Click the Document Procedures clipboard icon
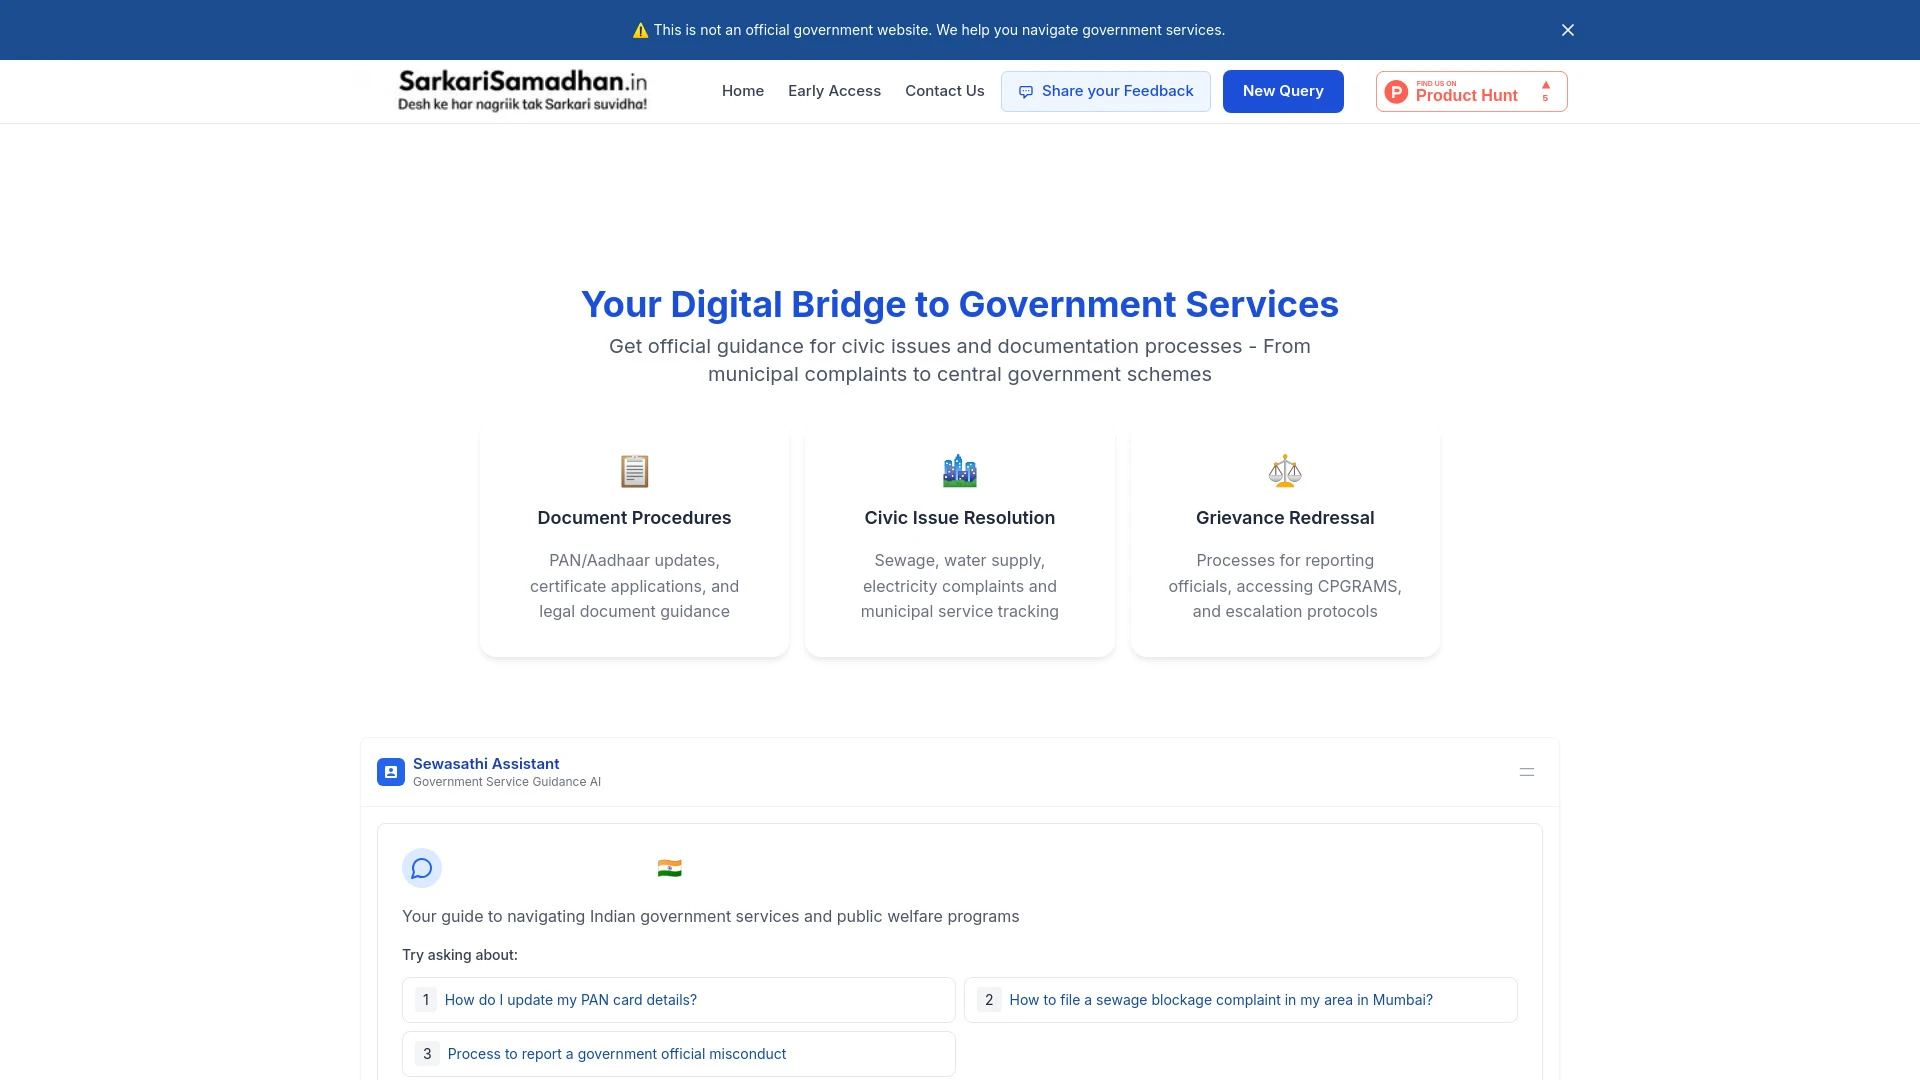Image resolution: width=1920 pixels, height=1080 pixels. pos(634,470)
